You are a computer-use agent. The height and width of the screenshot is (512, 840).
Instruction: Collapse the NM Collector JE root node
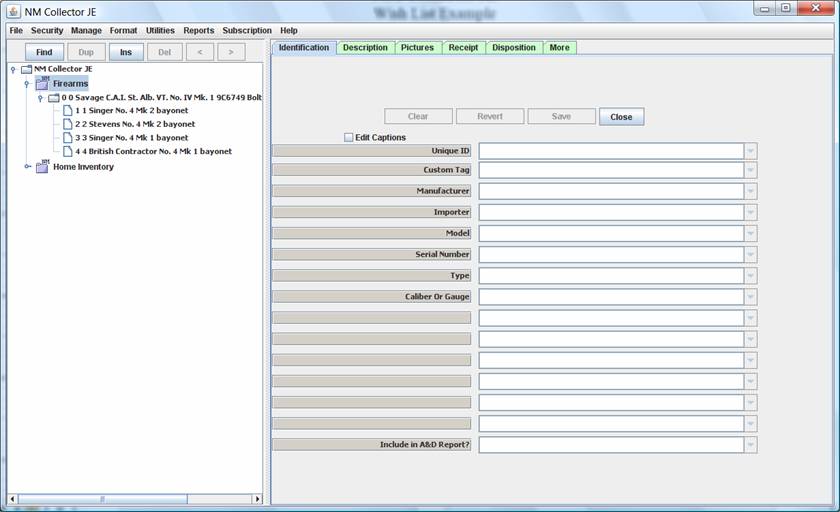click(13, 70)
